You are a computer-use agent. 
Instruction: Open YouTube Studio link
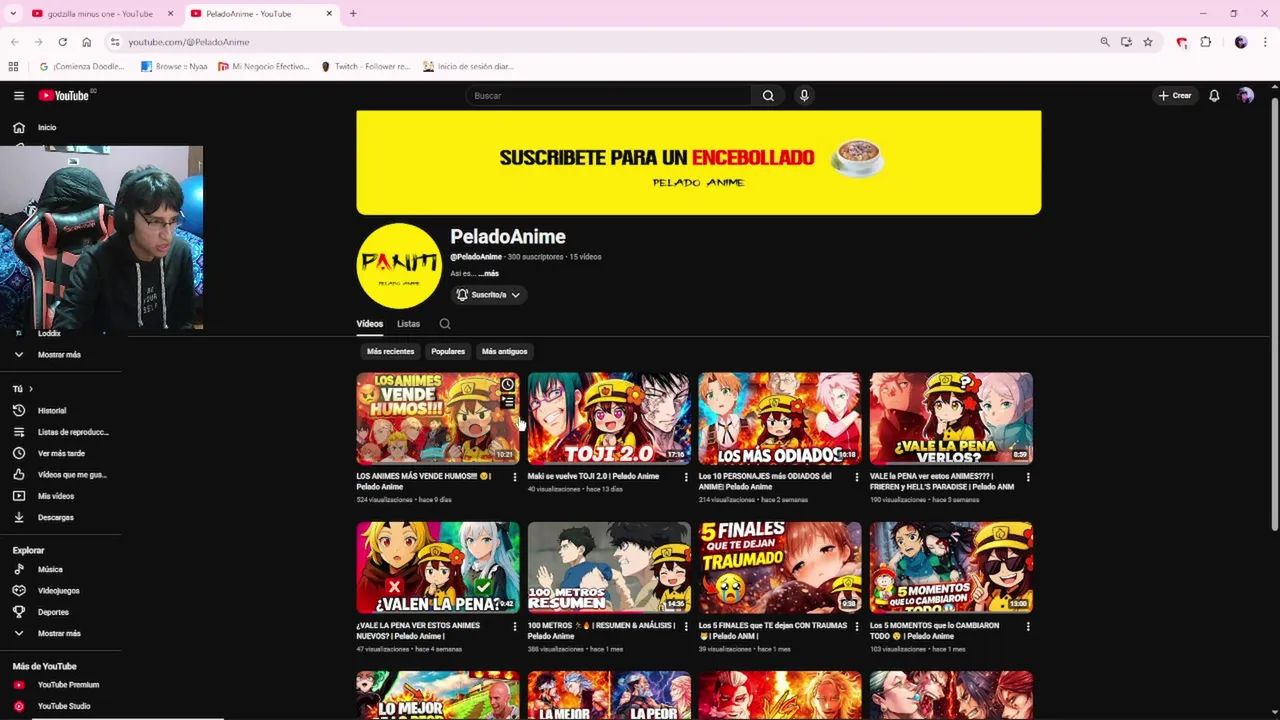coord(62,706)
